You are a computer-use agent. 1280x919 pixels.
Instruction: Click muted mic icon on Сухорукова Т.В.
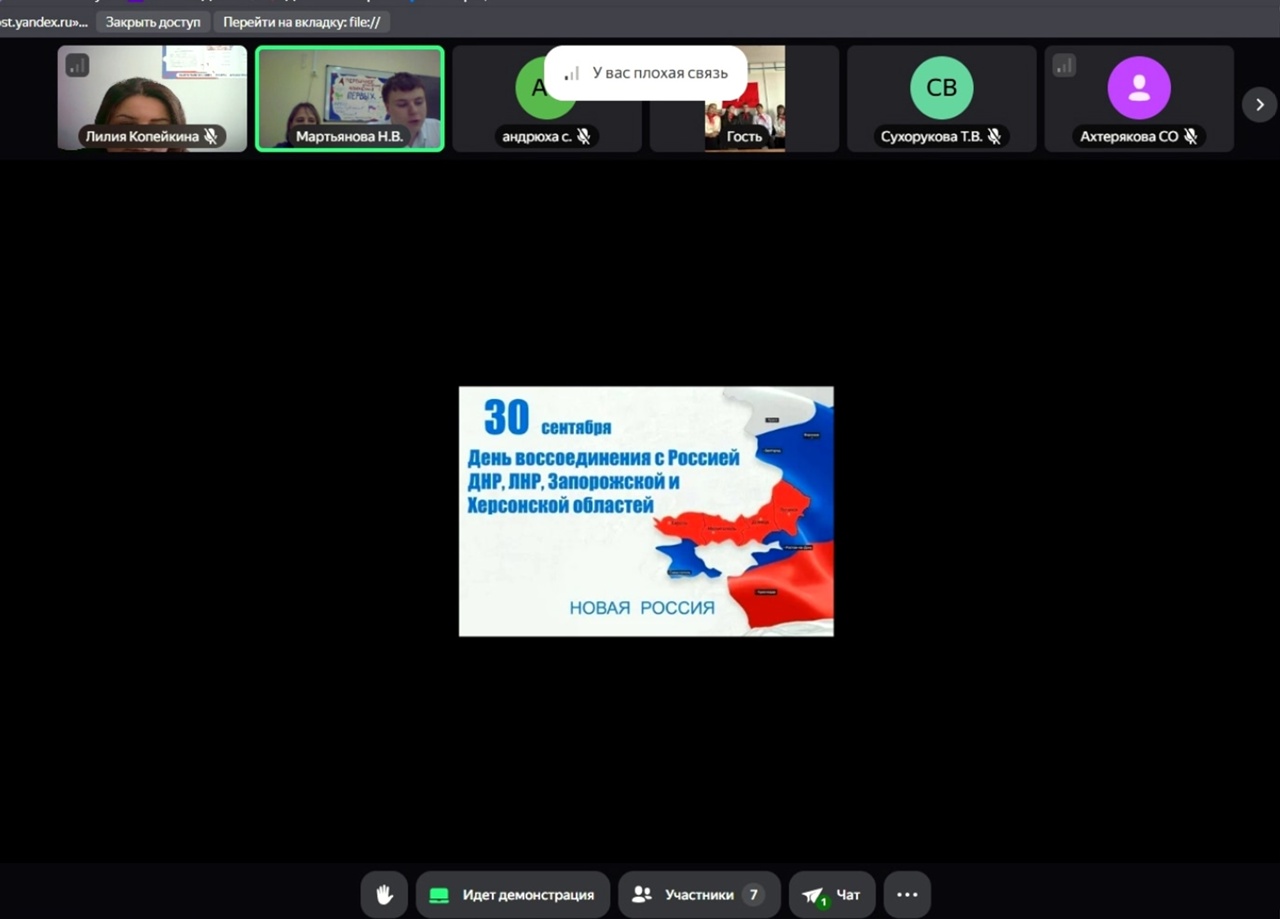click(994, 137)
